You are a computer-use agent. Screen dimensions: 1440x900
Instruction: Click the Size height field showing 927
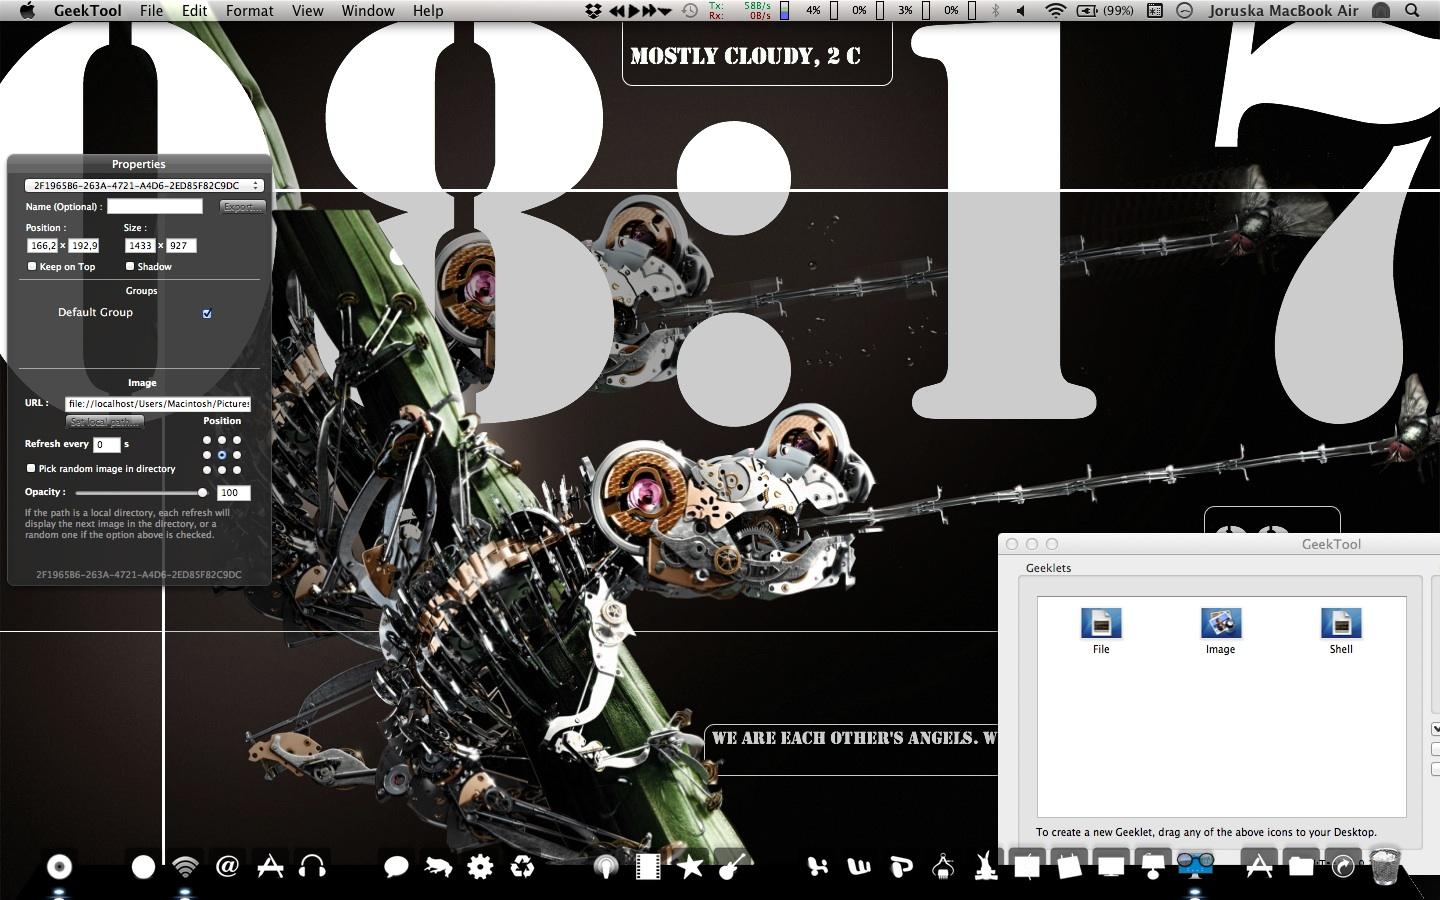click(181, 245)
